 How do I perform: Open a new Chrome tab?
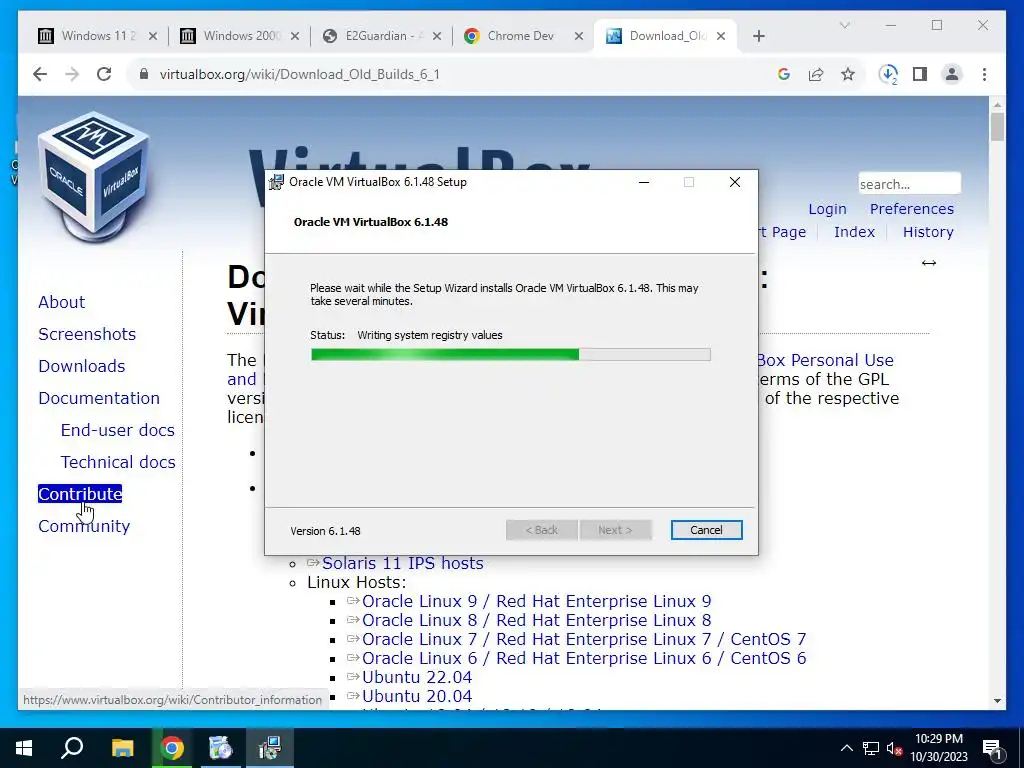coord(758,37)
